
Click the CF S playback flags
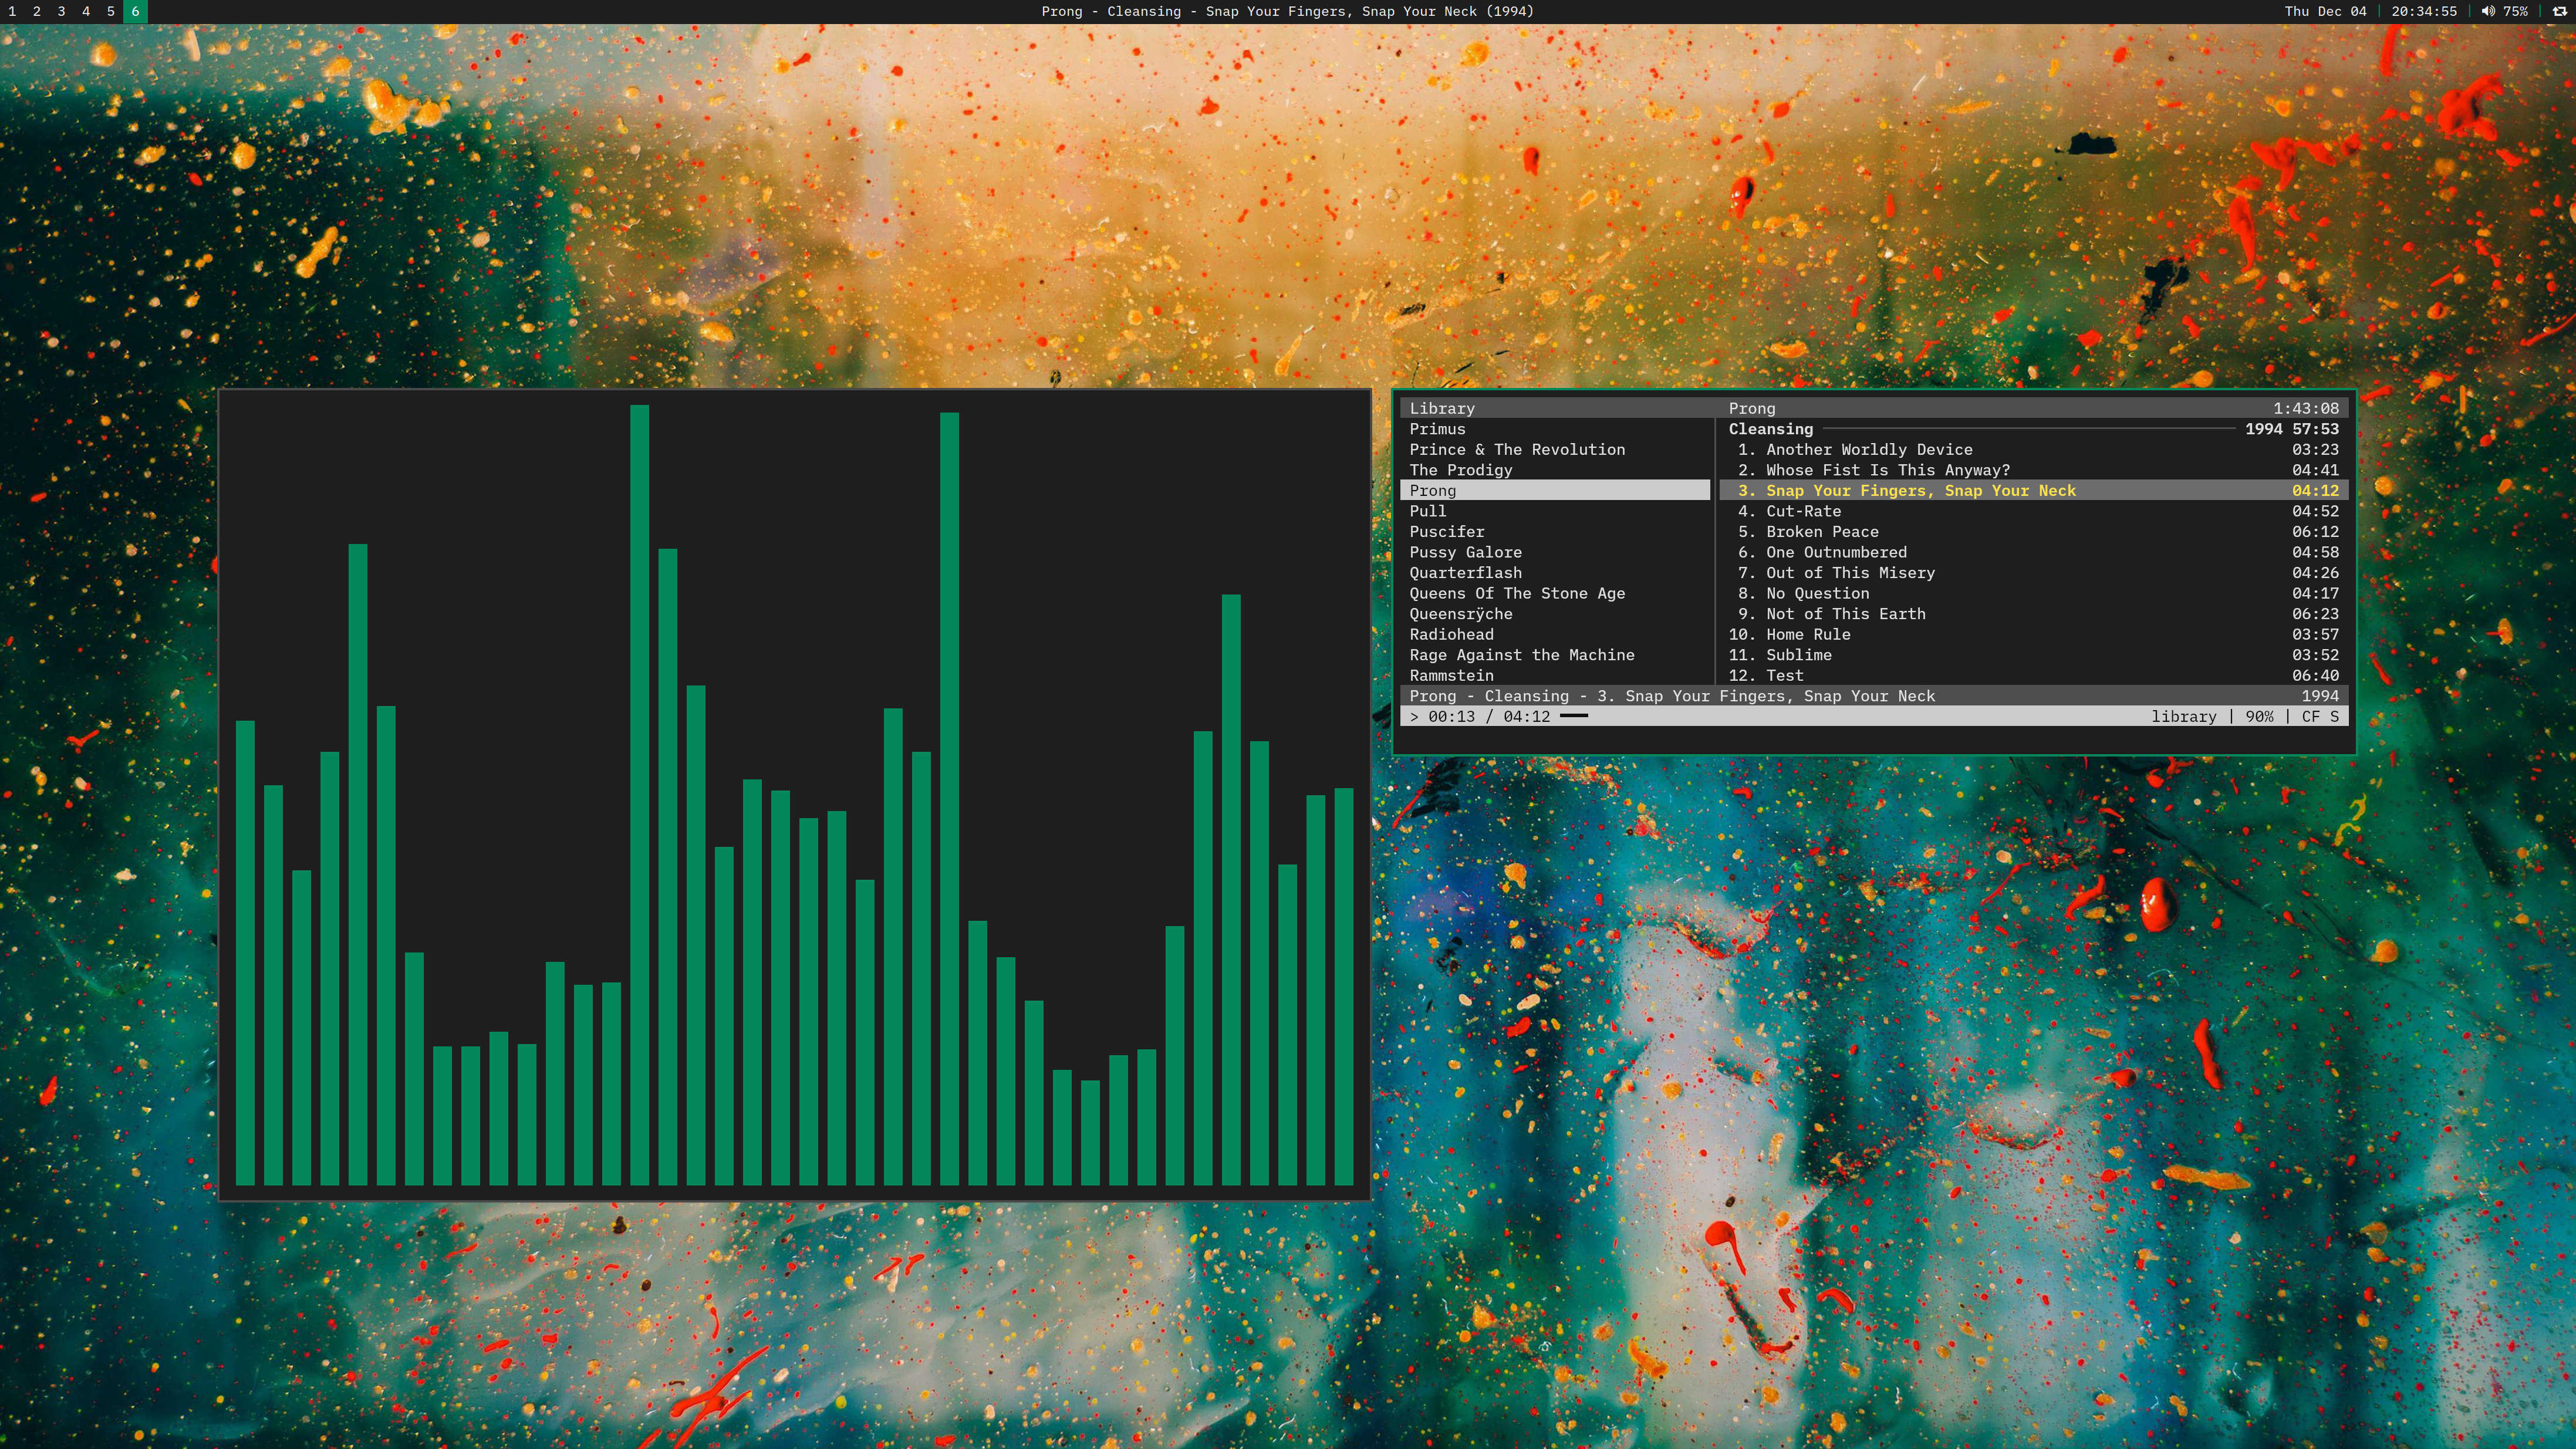(2319, 717)
